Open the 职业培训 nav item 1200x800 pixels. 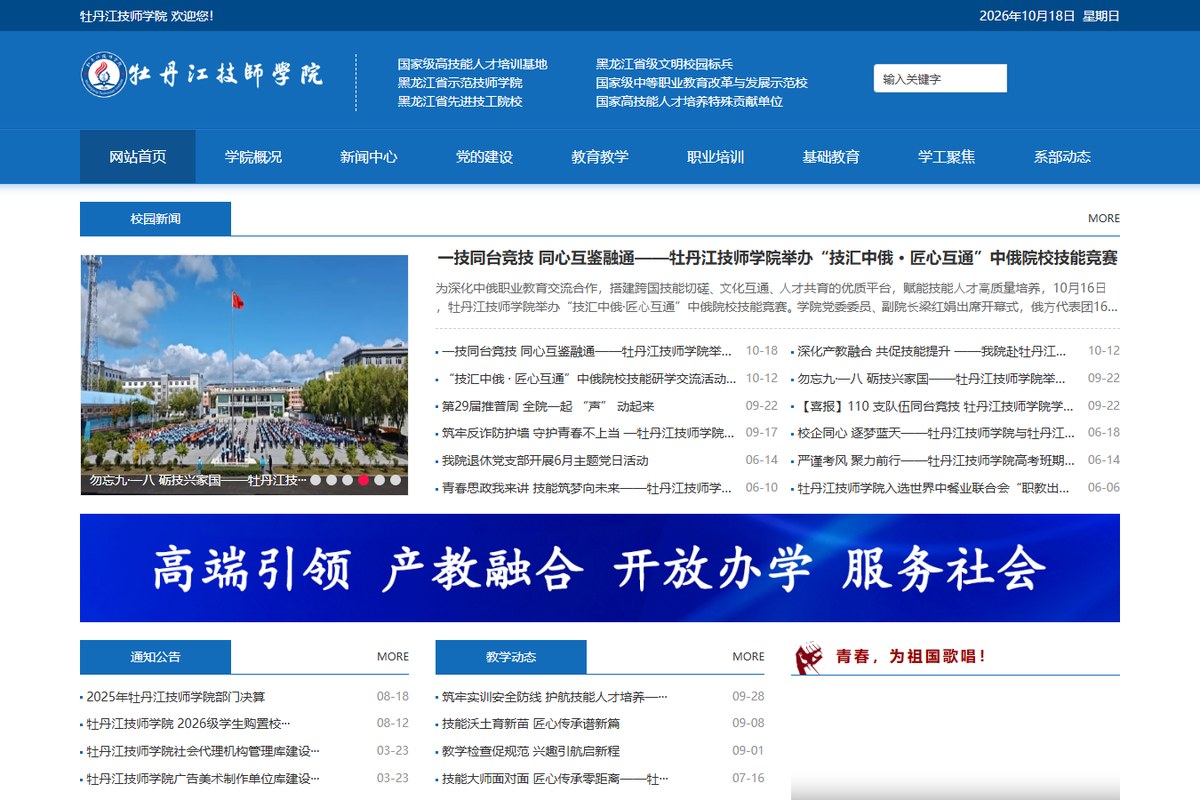[x=715, y=157]
